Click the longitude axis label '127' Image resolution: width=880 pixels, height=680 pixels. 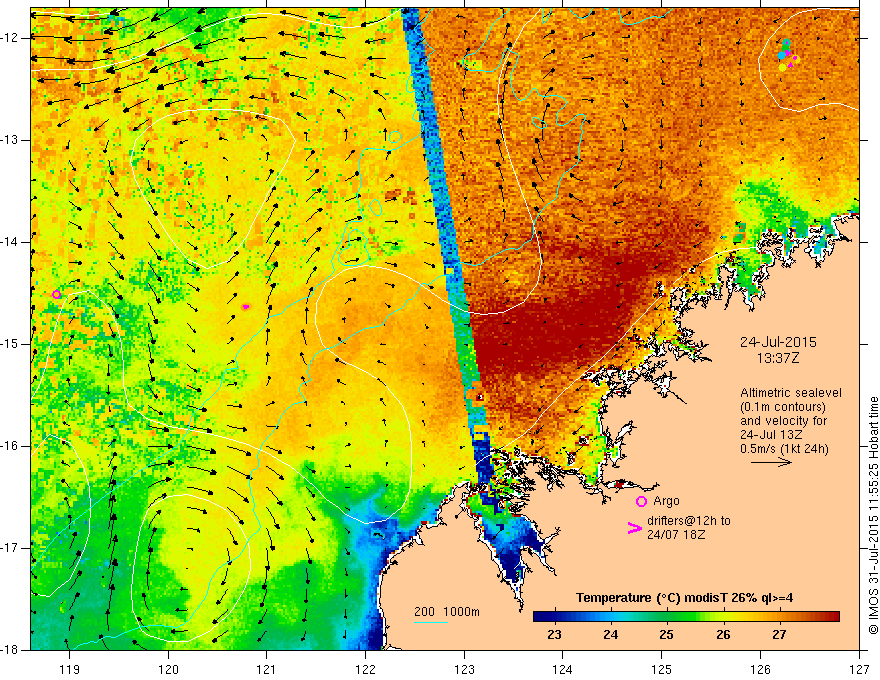coord(859,669)
